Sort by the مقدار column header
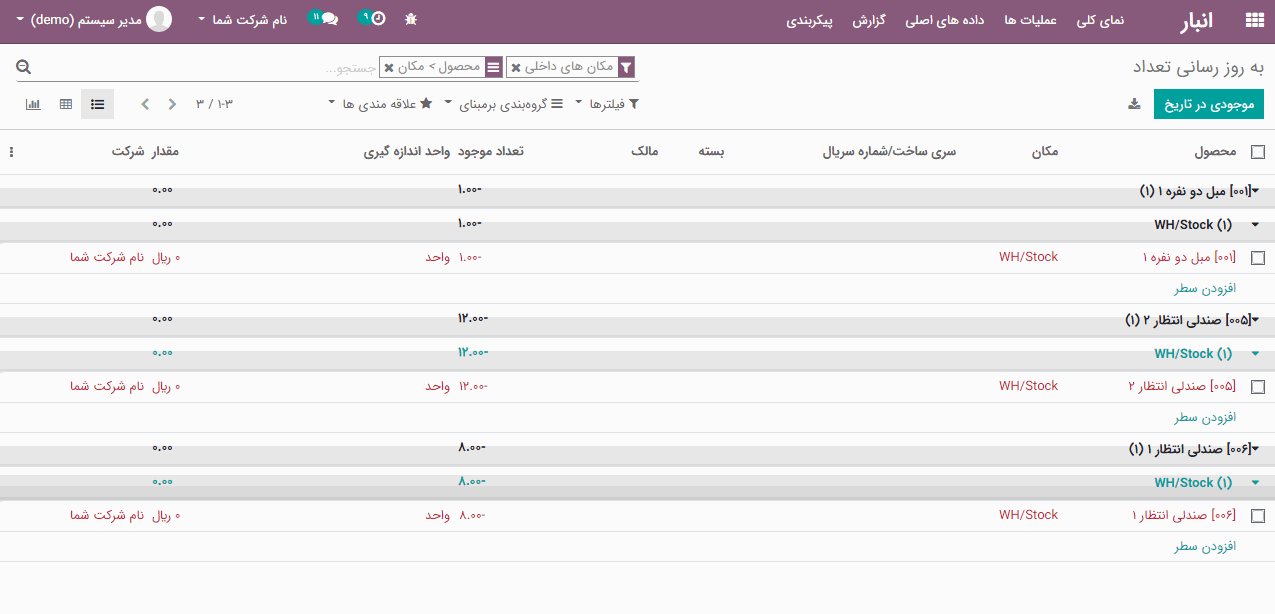1275x614 pixels. click(x=165, y=152)
